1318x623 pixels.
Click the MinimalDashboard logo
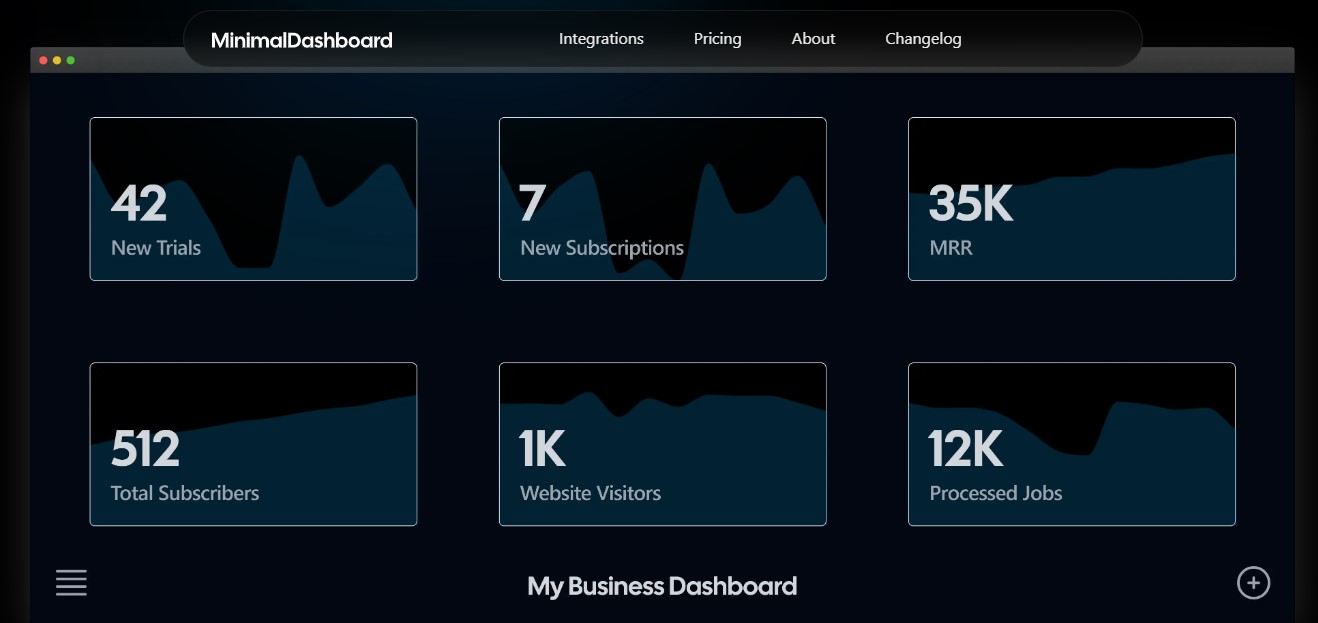(x=301, y=40)
